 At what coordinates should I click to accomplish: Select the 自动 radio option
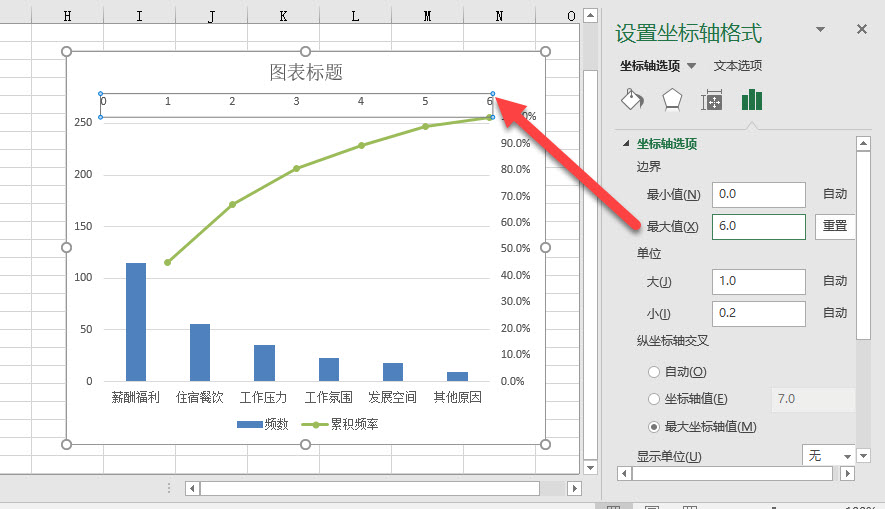(654, 372)
